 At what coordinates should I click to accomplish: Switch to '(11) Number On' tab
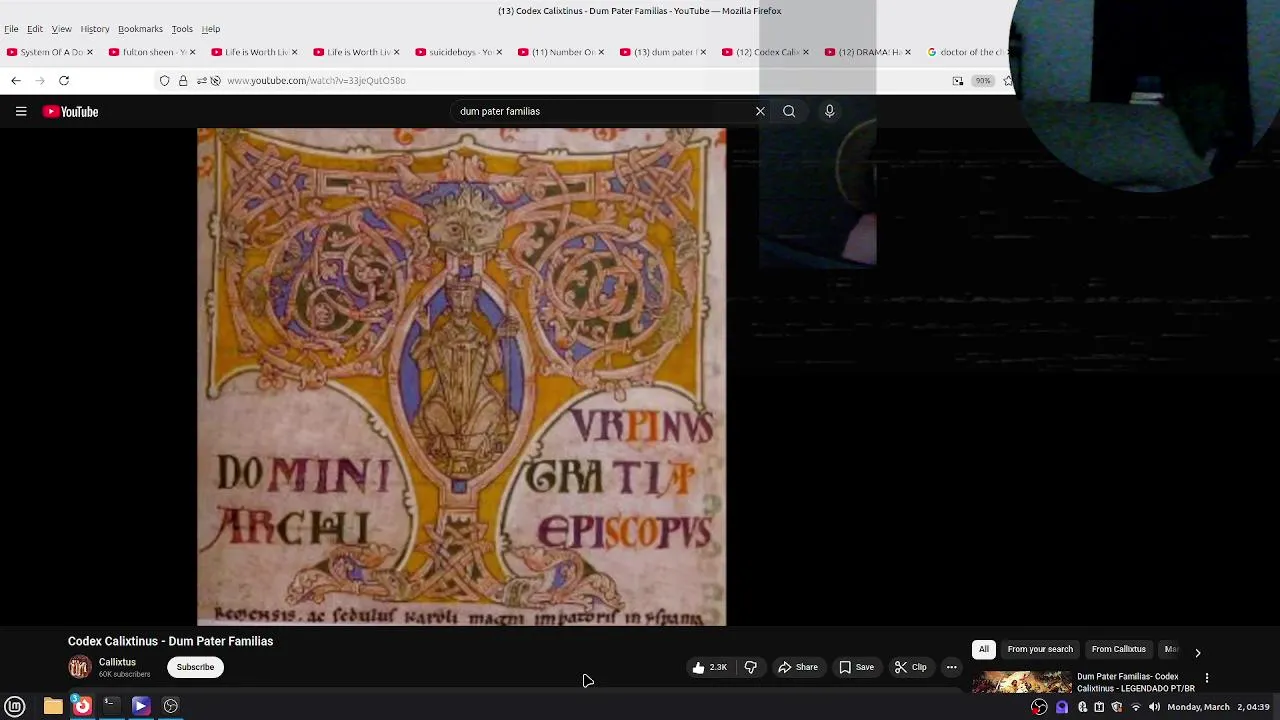[561, 52]
